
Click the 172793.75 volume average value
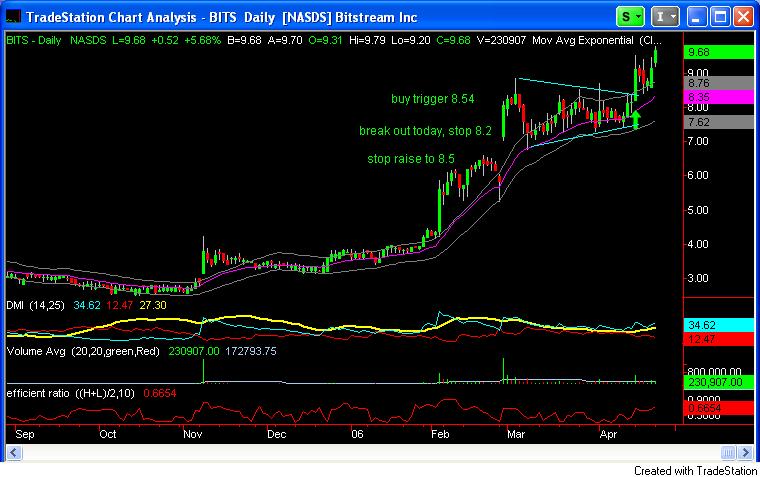pos(251,351)
